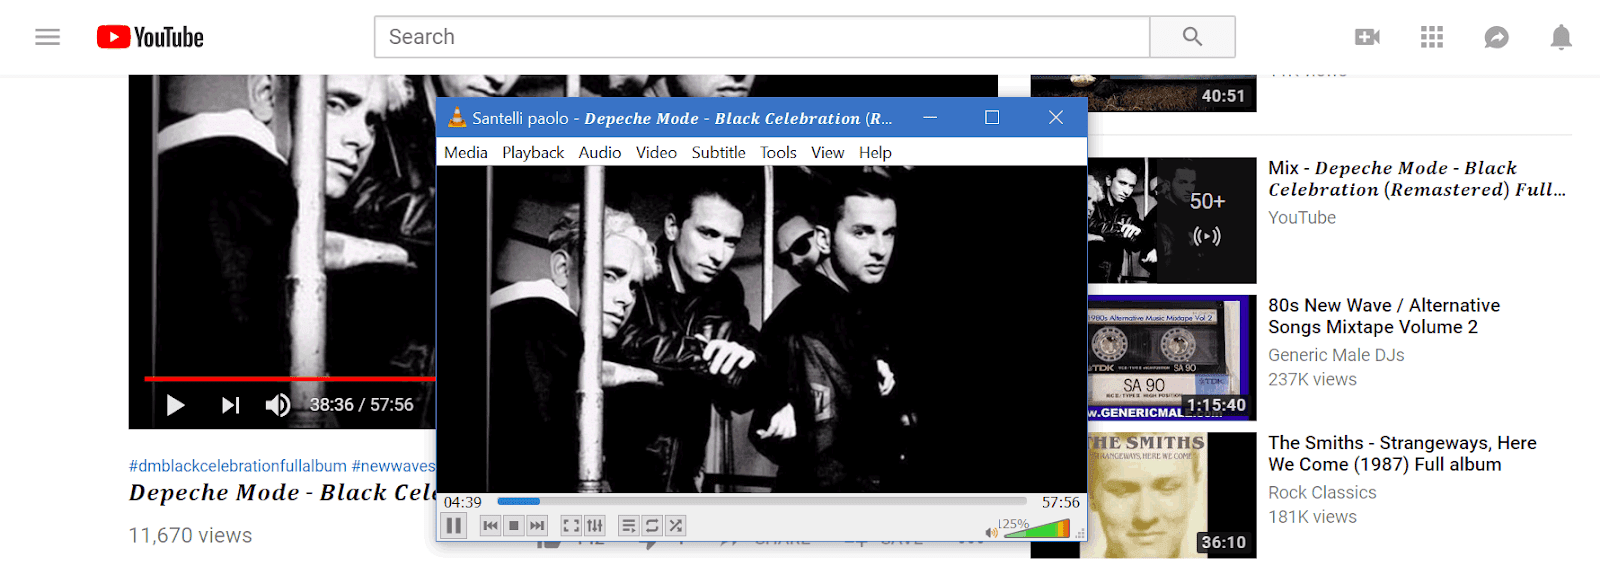Open VLC Subtitle menu
1600x566 pixels.
point(718,152)
